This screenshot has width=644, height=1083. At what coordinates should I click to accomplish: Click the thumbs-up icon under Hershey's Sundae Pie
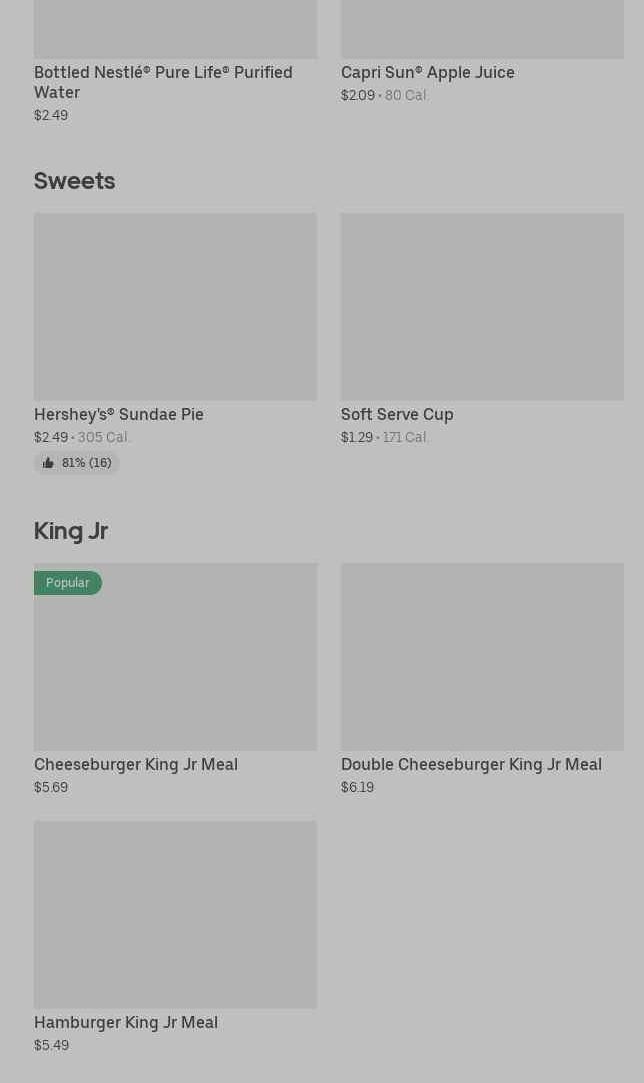click(x=48, y=463)
